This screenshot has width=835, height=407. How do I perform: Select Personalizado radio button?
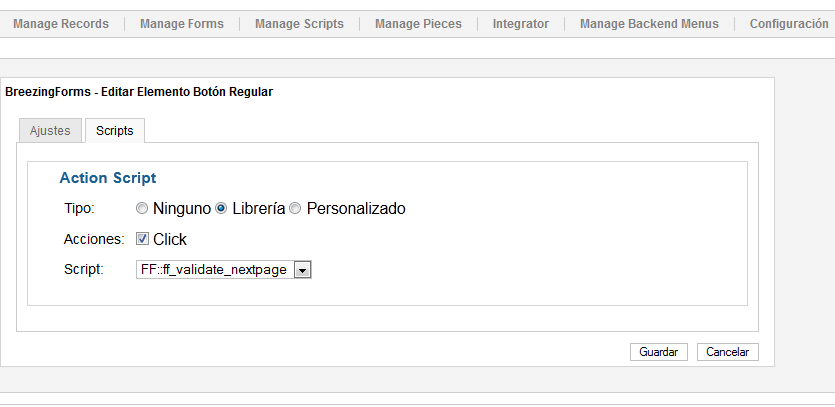click(296, 208)
